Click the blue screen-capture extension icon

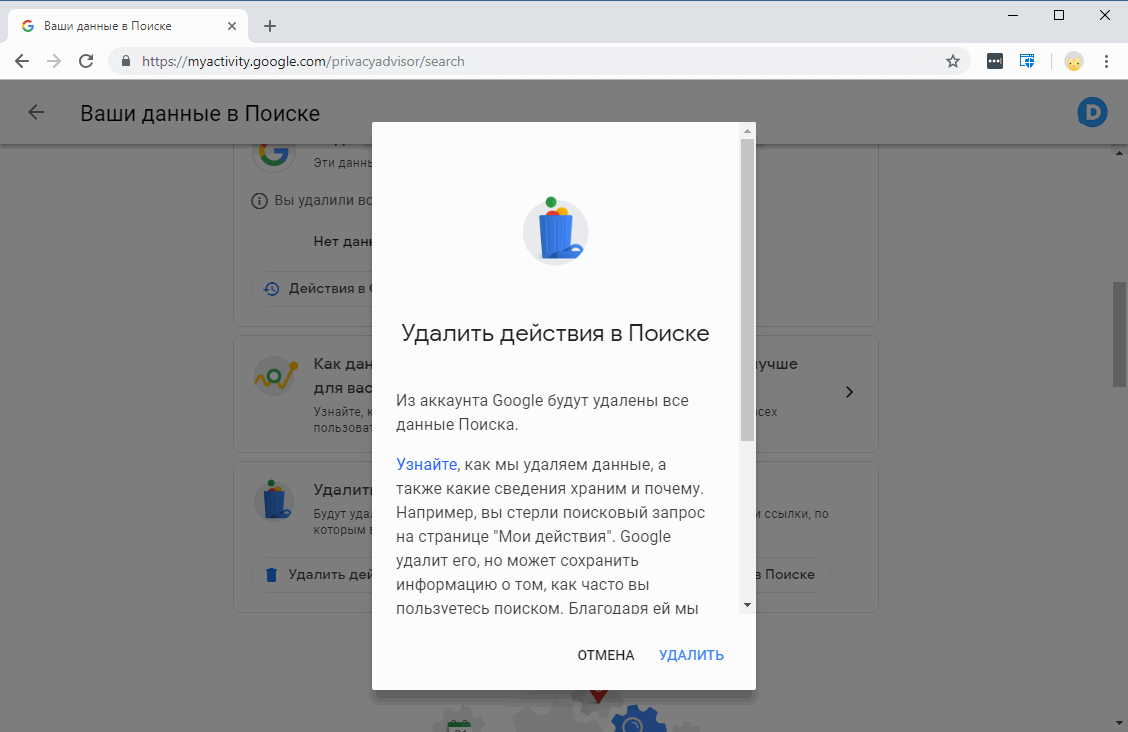pyautogui.click(x=1027, y=61)
